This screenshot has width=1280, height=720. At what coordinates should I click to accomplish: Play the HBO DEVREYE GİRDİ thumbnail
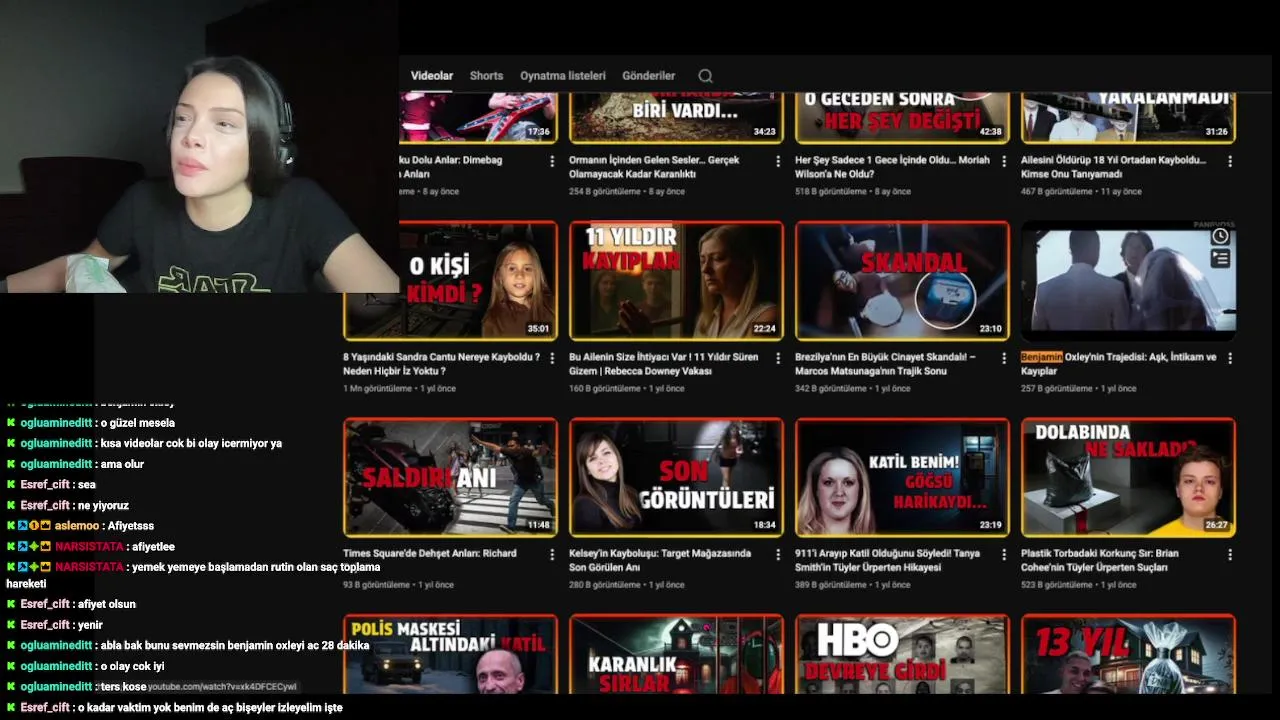pyautogui.click(x=902, y=654)
